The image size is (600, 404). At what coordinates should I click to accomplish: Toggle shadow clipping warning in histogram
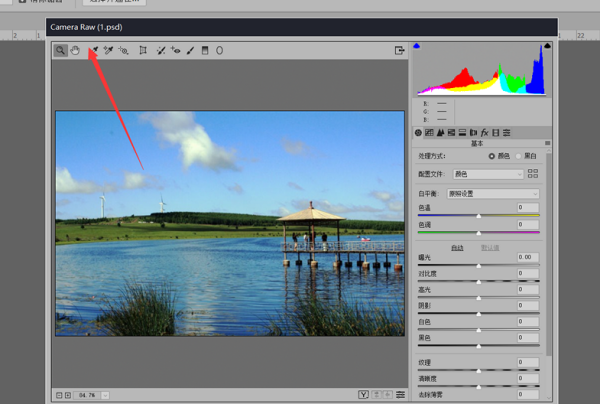pyautogui.click(x=418, y=46)
